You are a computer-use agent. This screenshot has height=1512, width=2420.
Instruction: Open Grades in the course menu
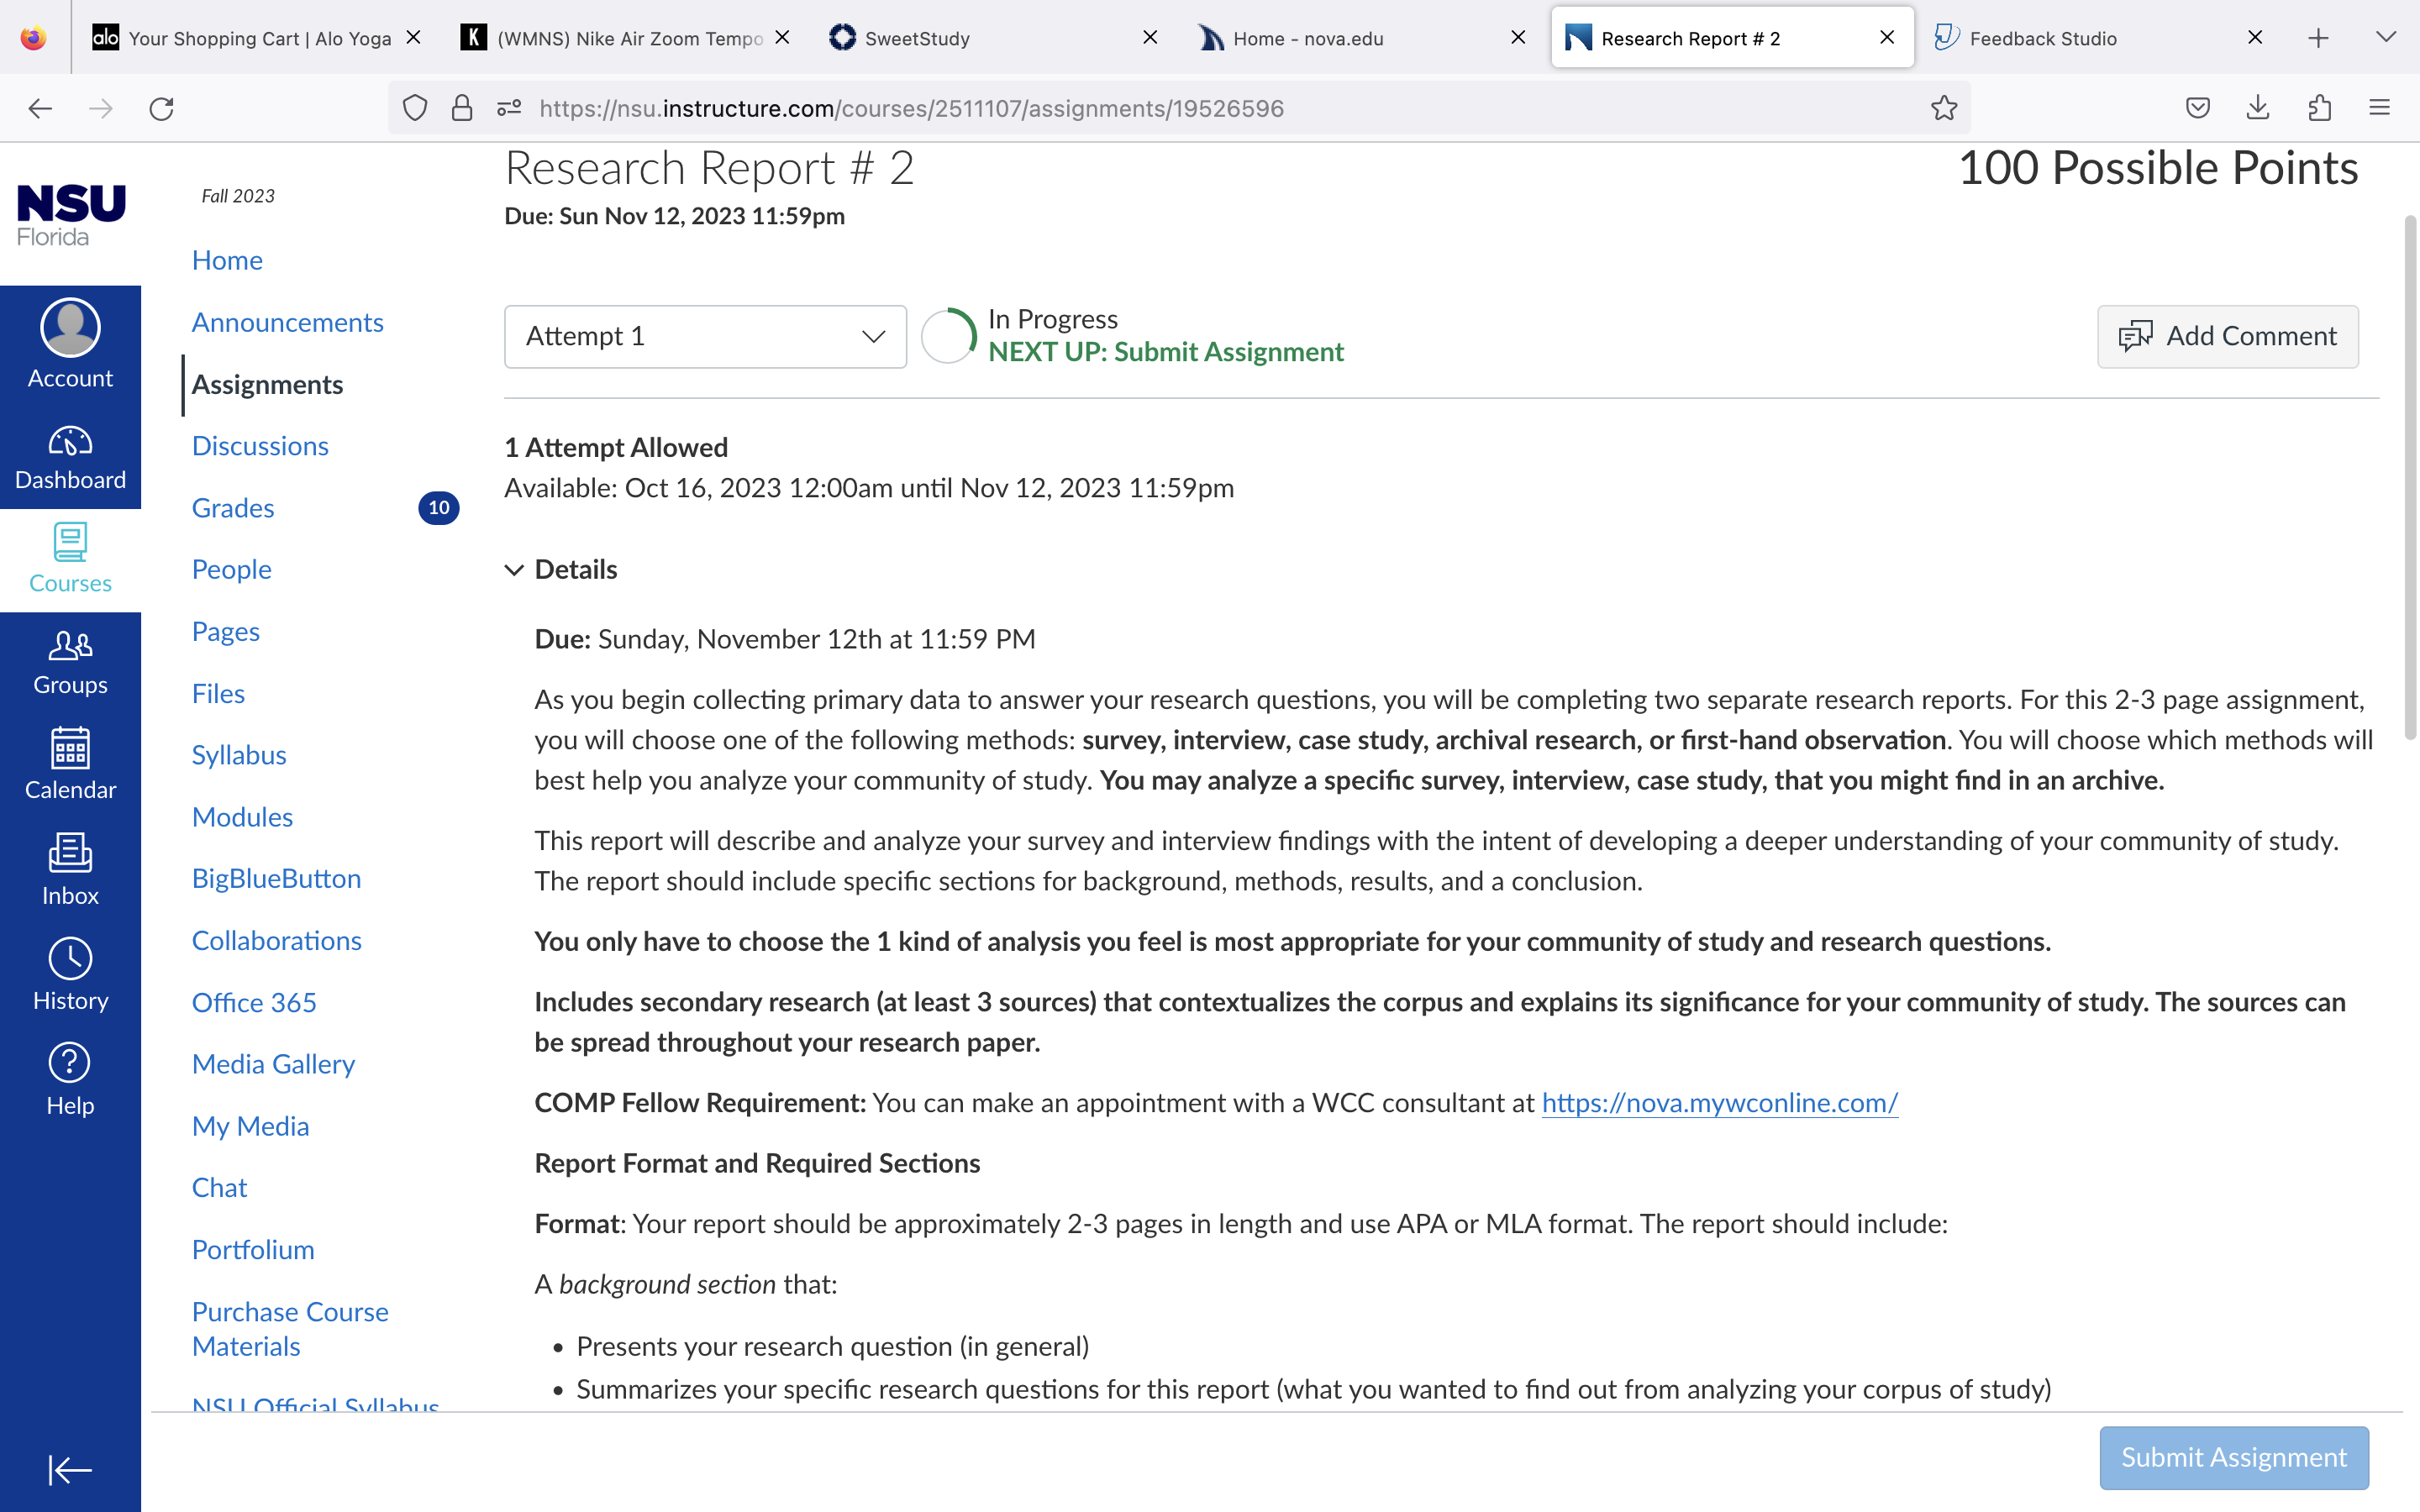233,508
